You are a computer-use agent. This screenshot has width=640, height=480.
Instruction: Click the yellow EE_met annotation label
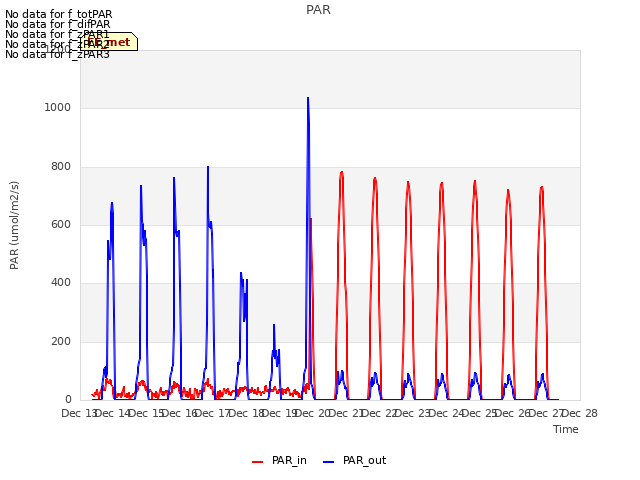[109, 42]
